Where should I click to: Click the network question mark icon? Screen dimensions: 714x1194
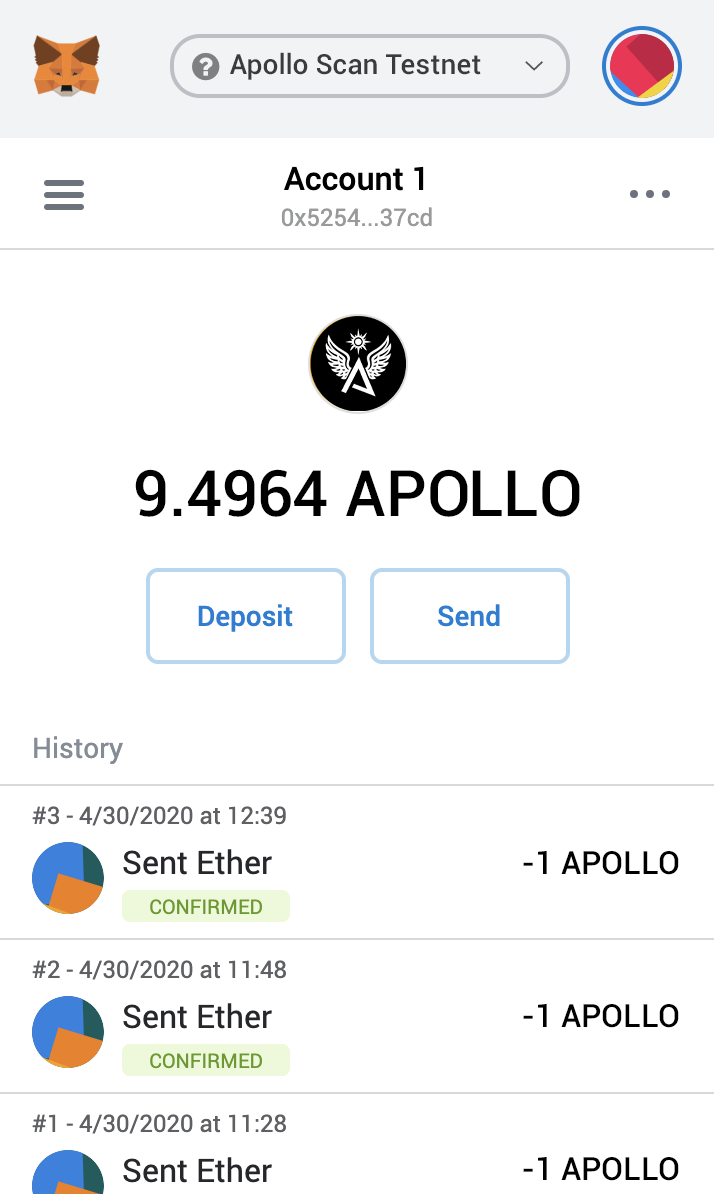coord(206,67)
